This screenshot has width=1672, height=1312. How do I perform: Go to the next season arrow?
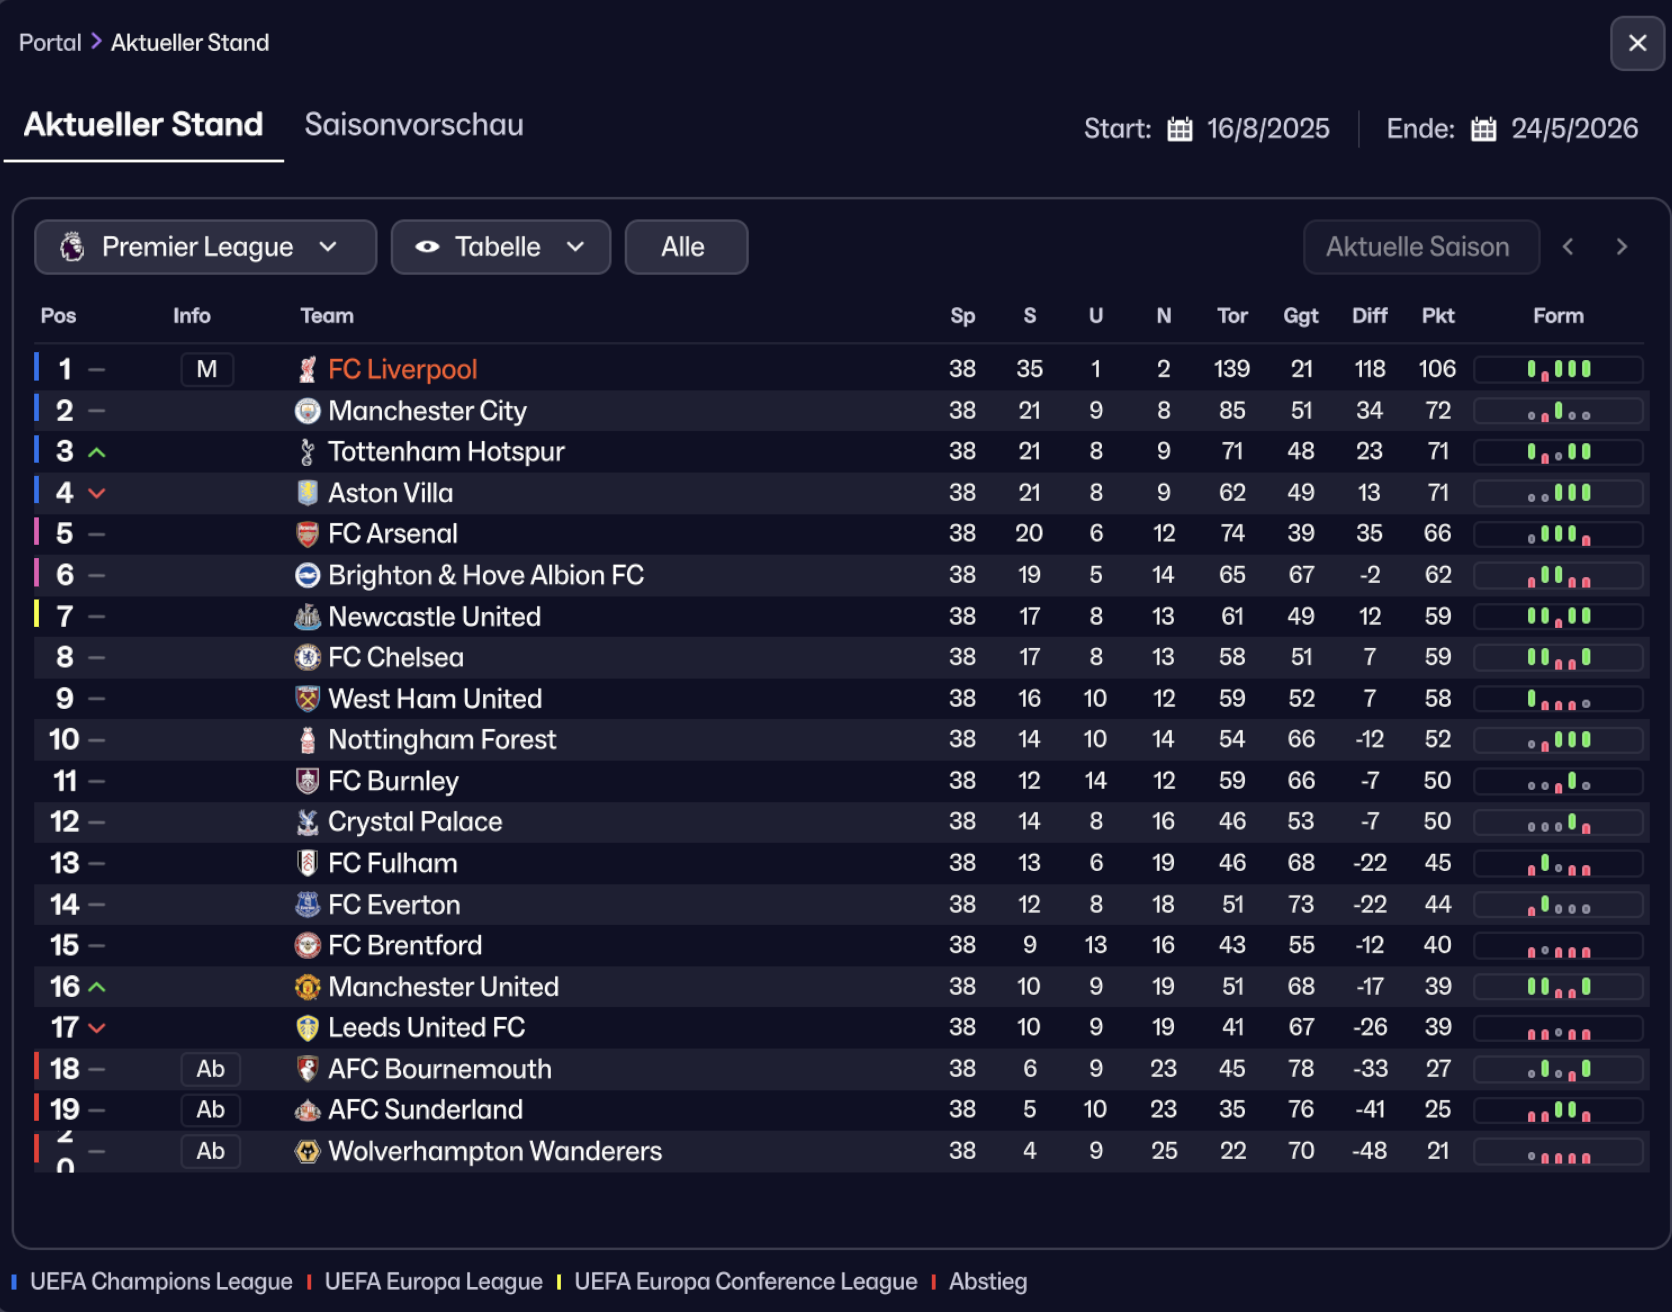coord(1622,247)
